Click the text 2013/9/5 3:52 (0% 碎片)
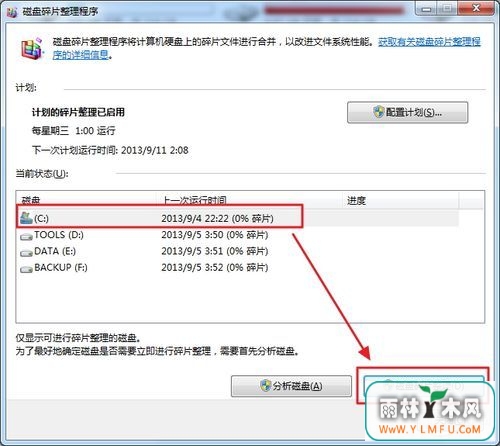The image size is (500, 446). point(215,268)
